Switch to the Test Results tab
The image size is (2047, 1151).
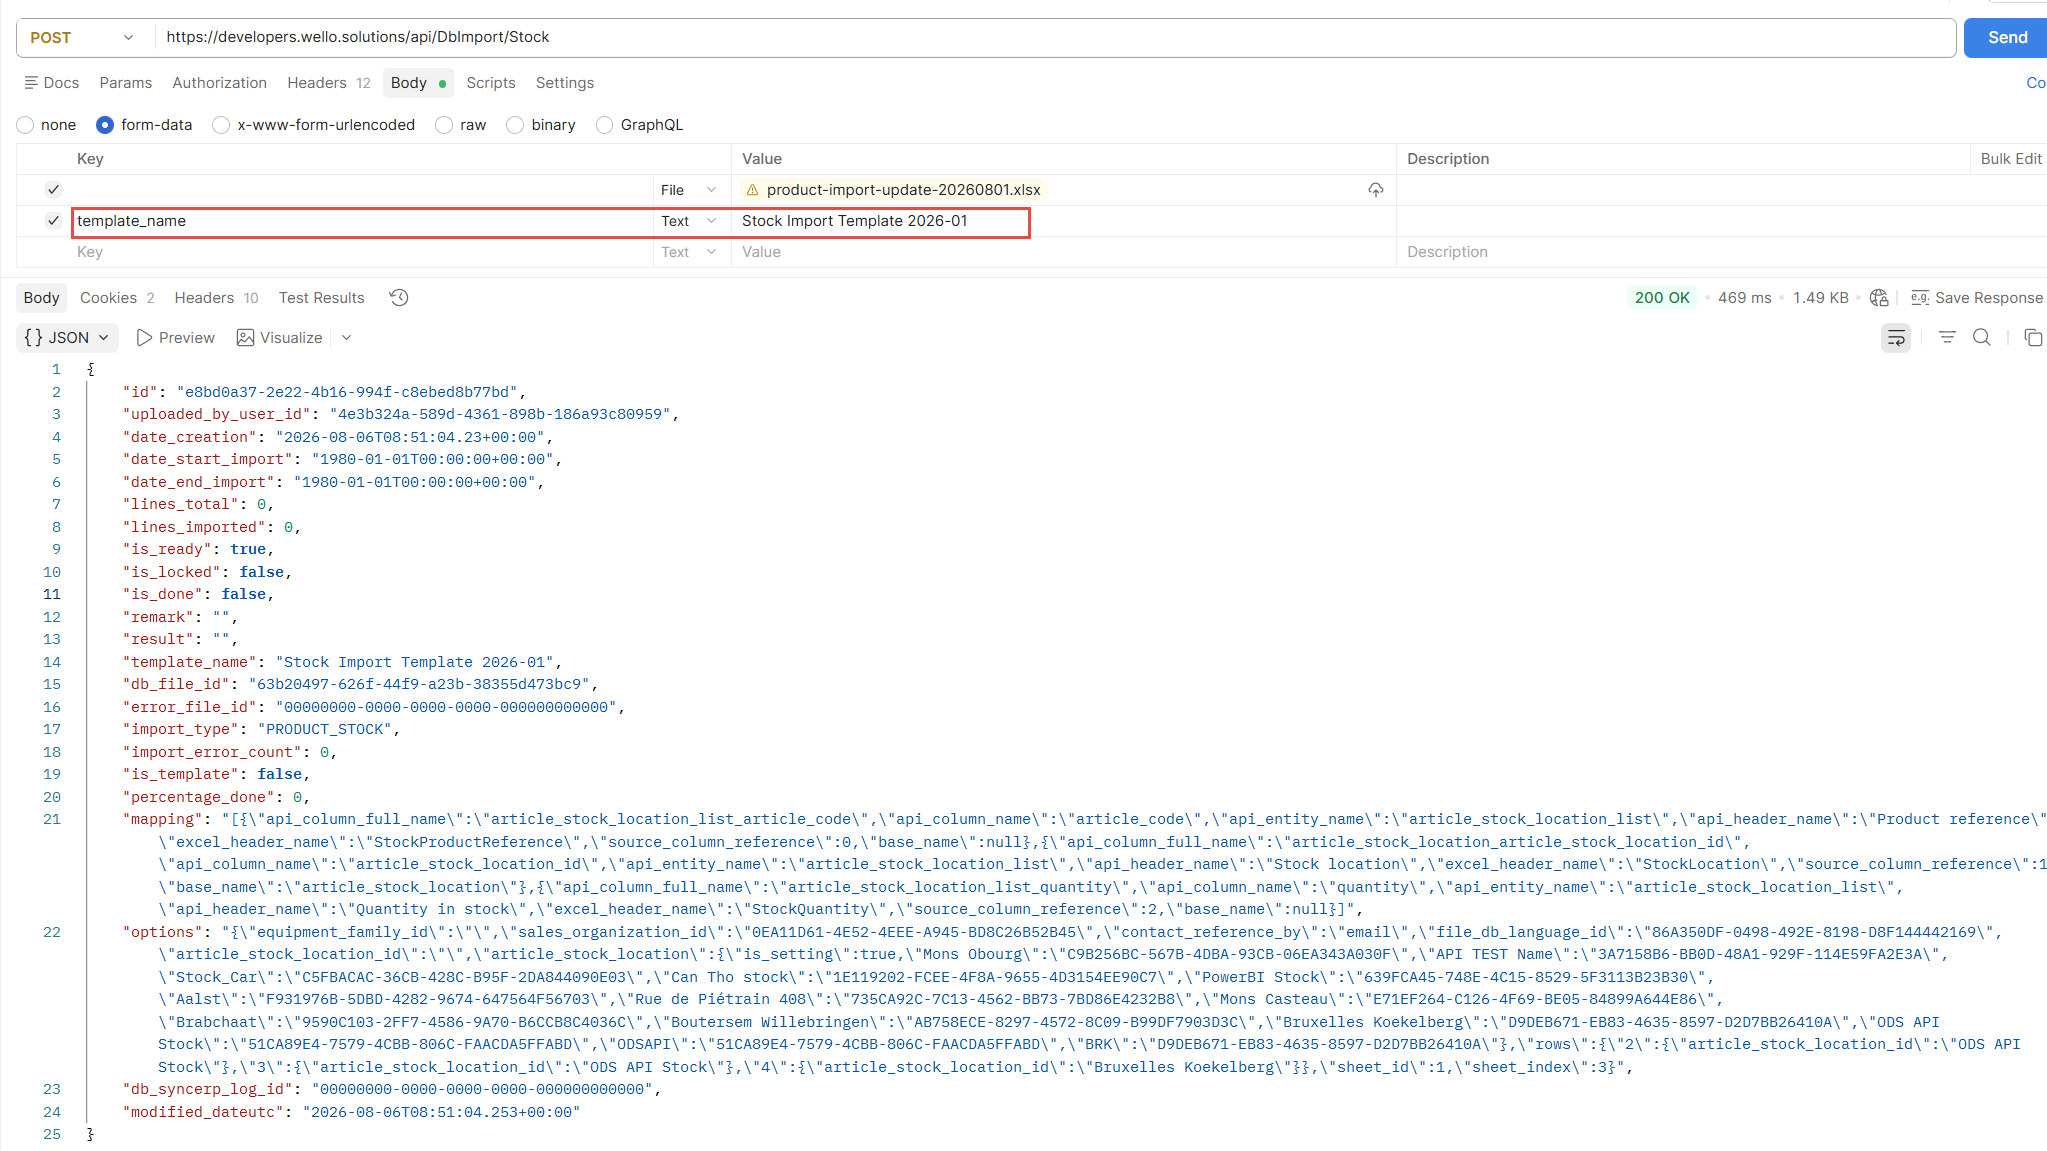click(x=322, y=298)
